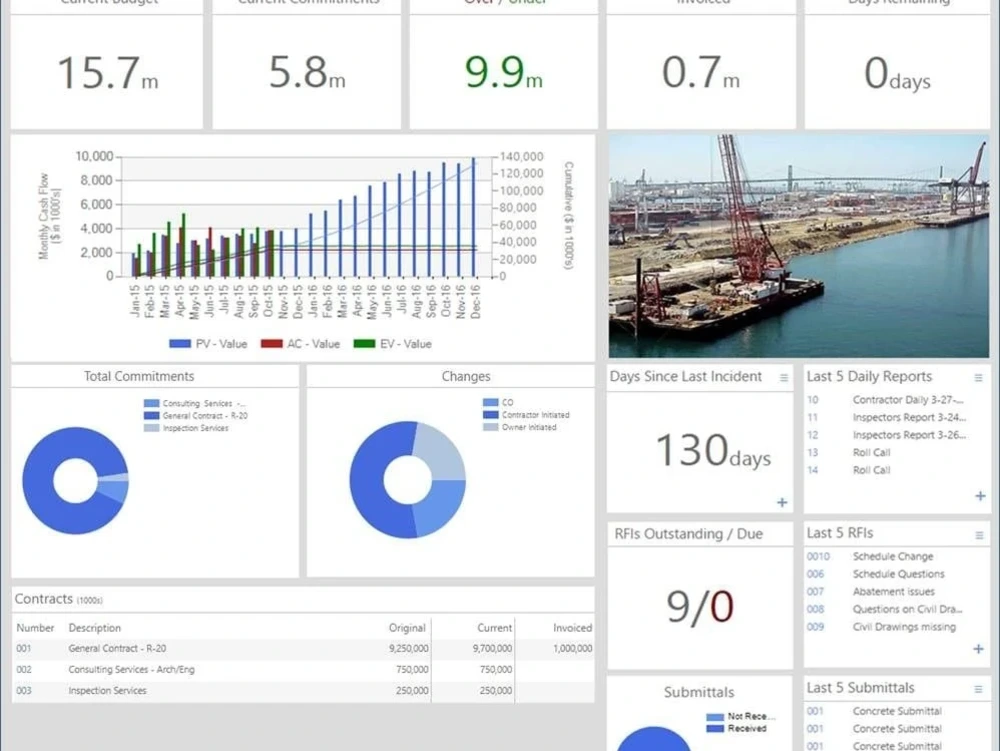The height and width of the screenshot is (751, 1000).
Task: Open daily report 11 Inspectors Report 3-24
Action: 886,418
